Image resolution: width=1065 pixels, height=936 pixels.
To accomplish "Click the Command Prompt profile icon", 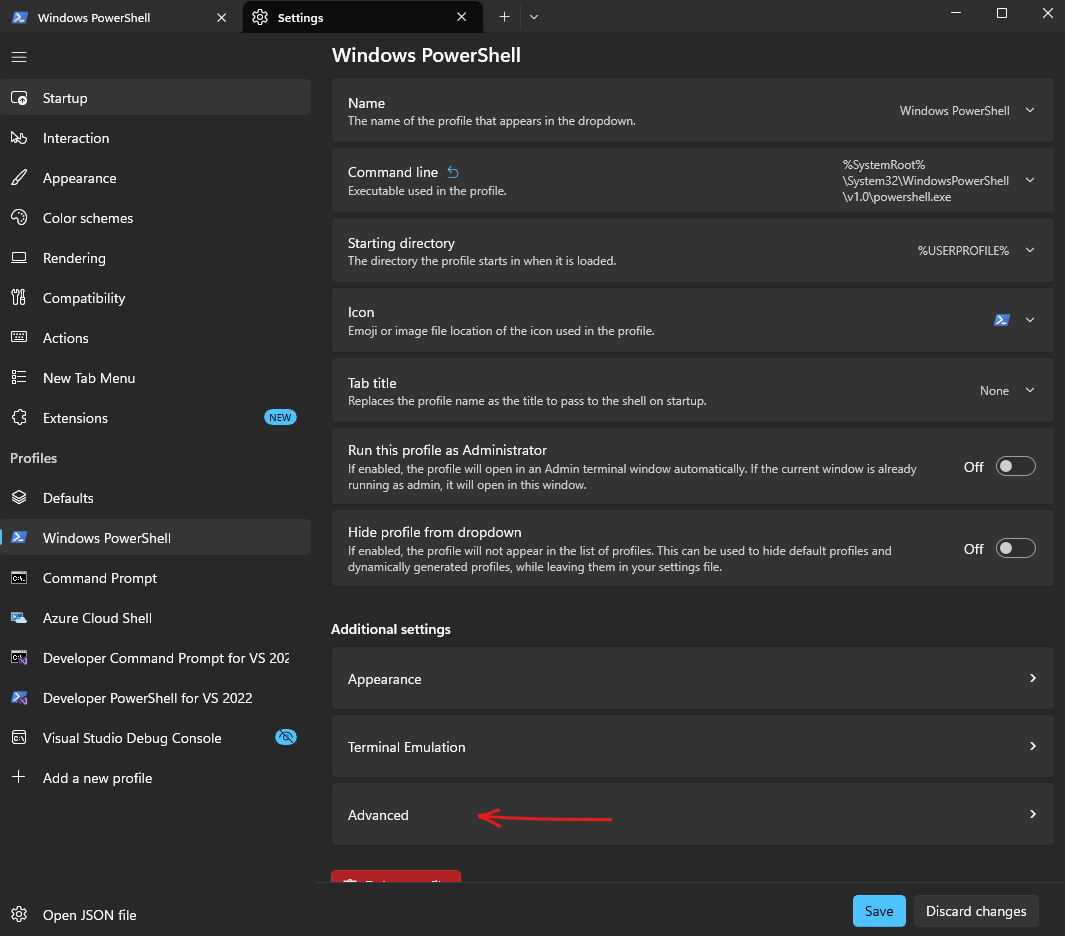I will point(19,578).
